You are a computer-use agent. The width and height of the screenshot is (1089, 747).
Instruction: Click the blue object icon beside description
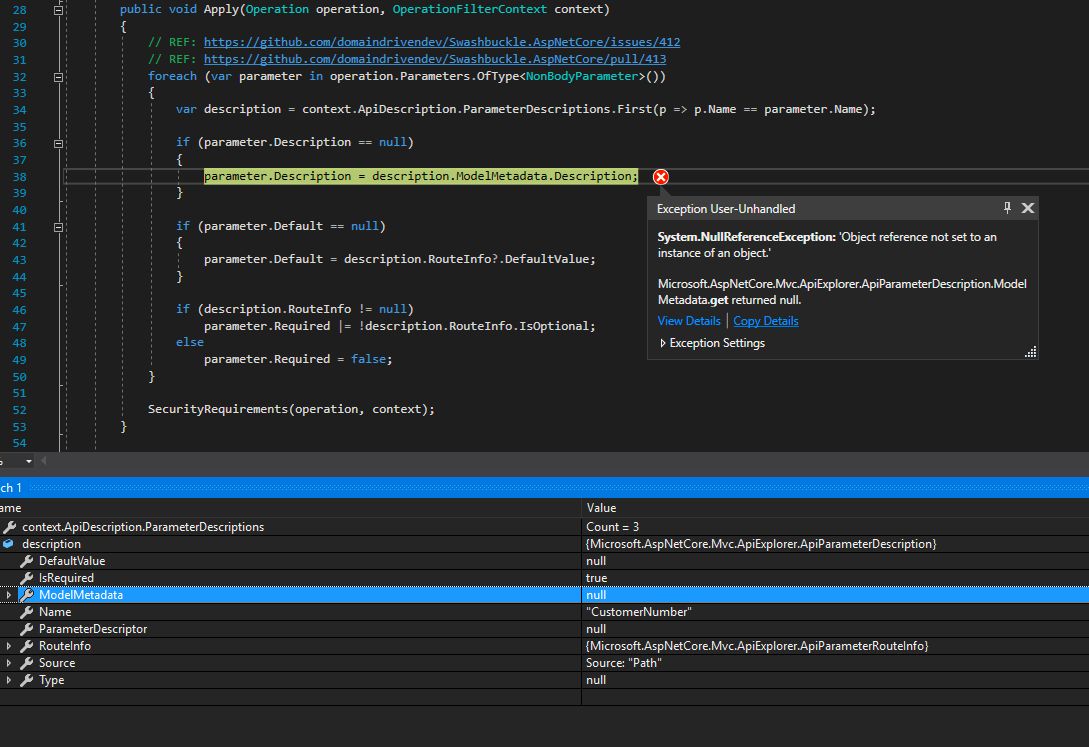tap(8, 544)
